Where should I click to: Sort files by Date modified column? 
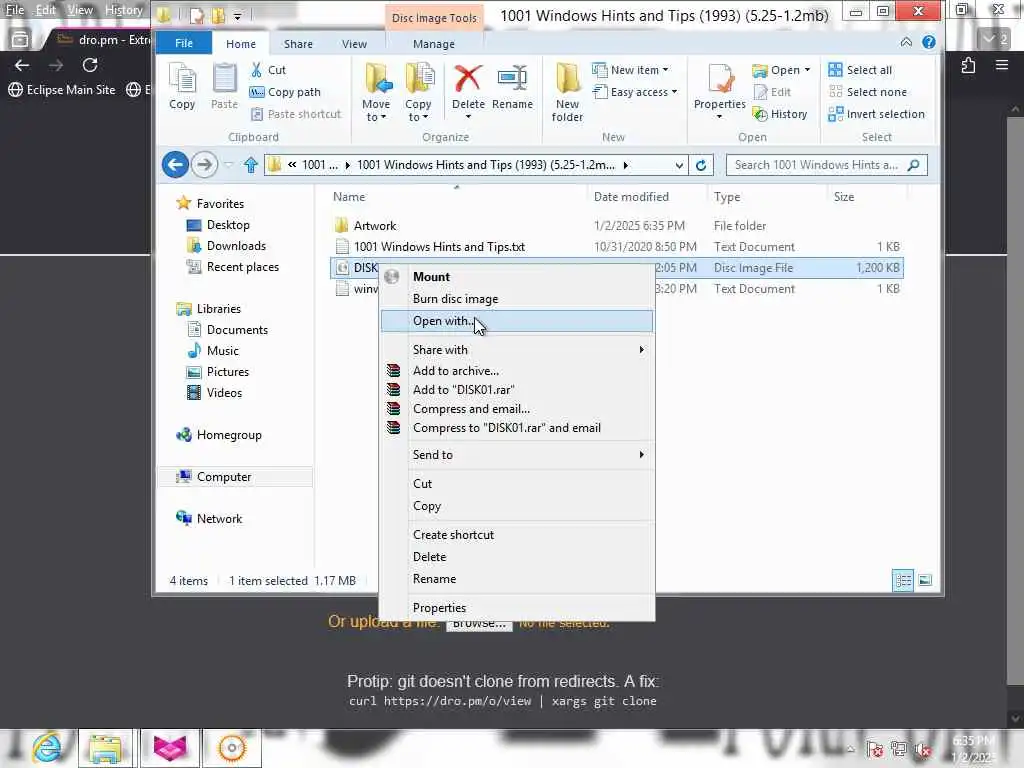631,197
